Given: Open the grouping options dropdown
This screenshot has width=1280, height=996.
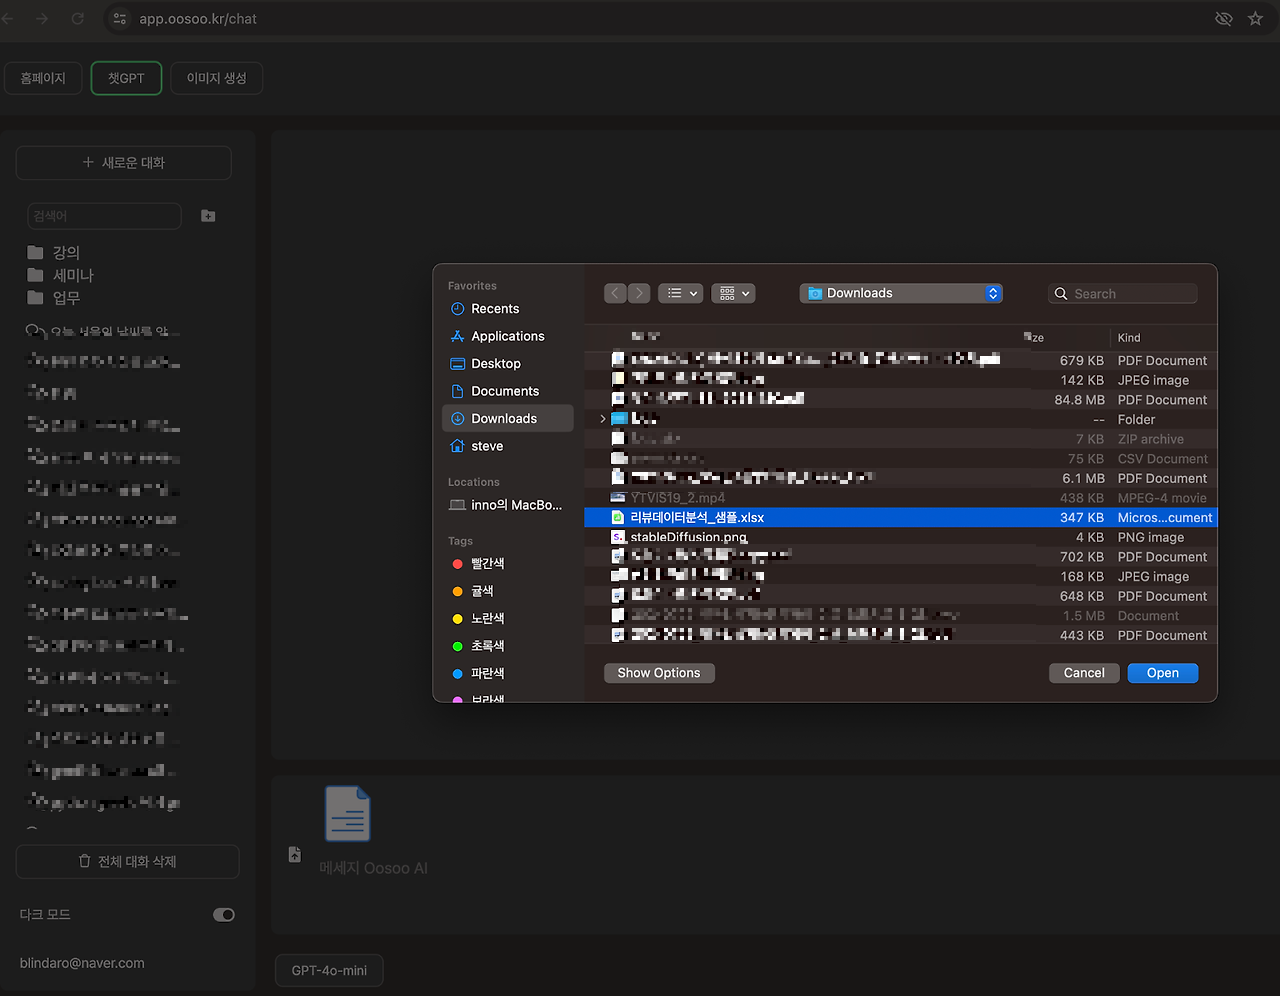Looking at the screenshot, I should point(734,293).
